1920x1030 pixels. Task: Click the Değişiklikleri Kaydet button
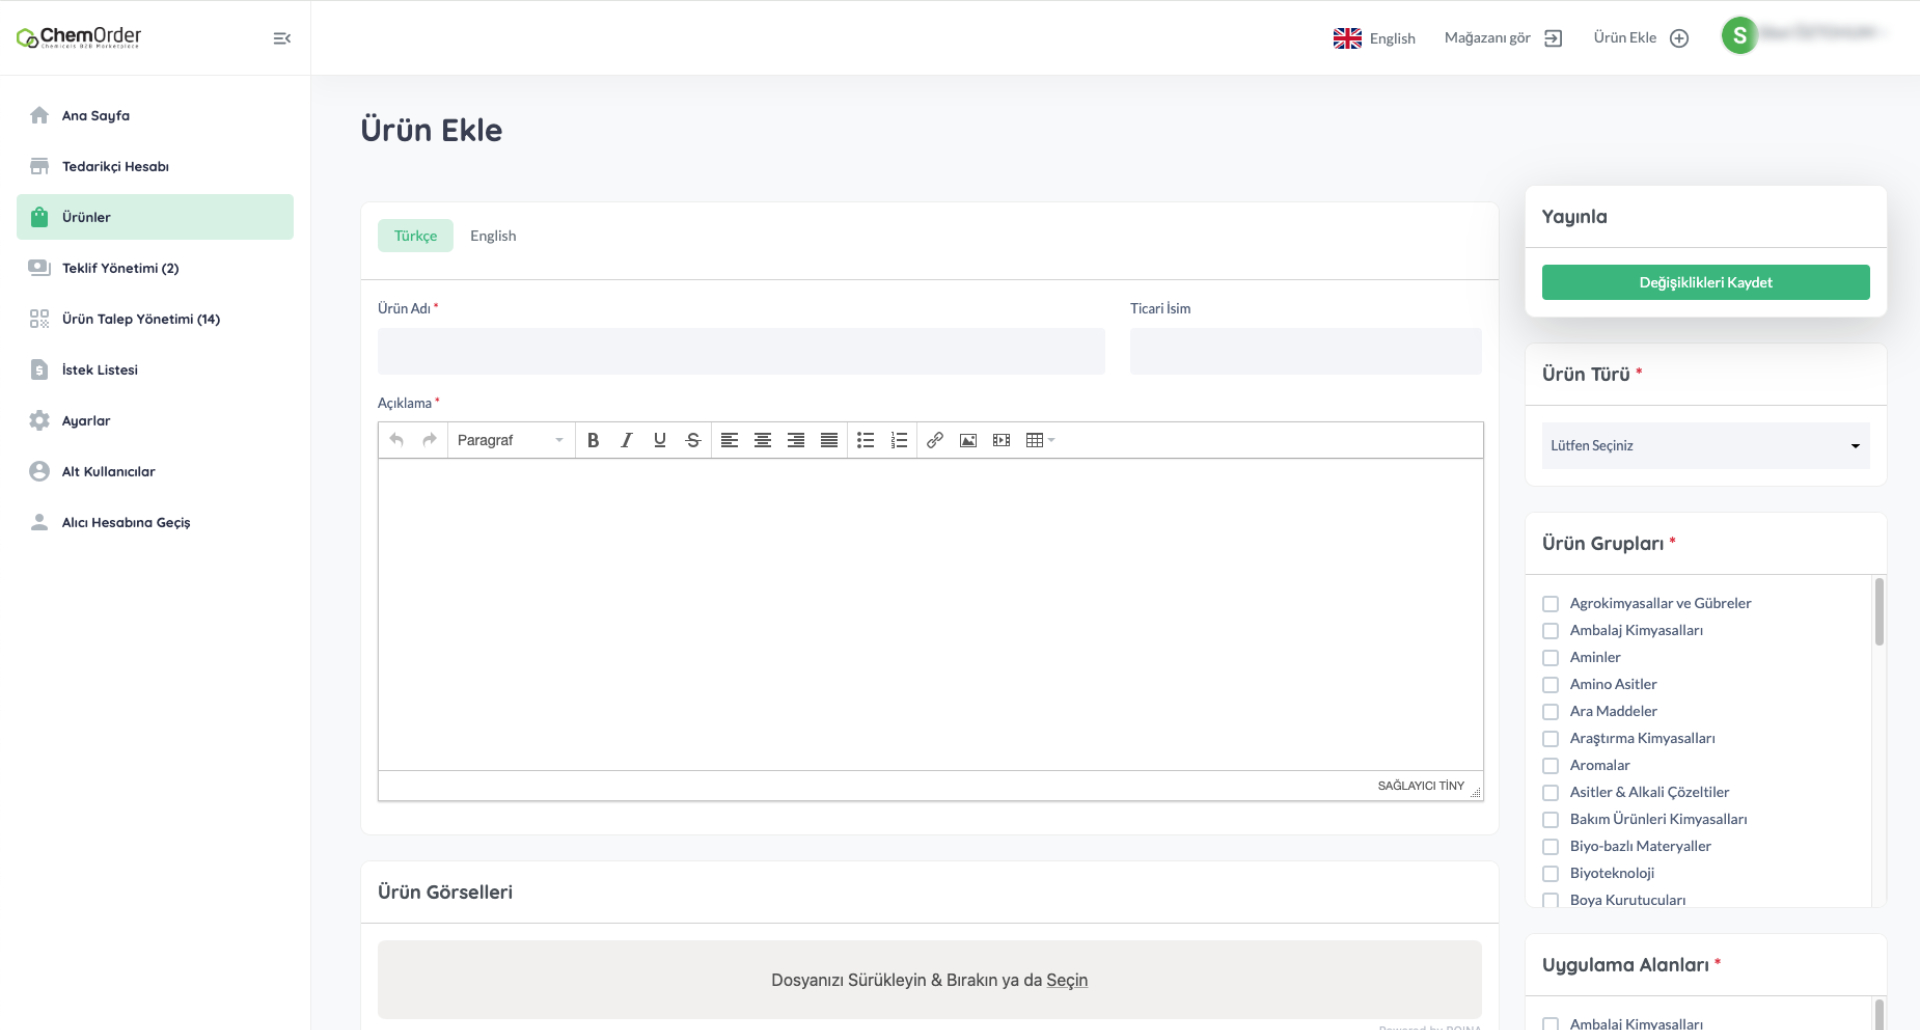pos(1705,283)
